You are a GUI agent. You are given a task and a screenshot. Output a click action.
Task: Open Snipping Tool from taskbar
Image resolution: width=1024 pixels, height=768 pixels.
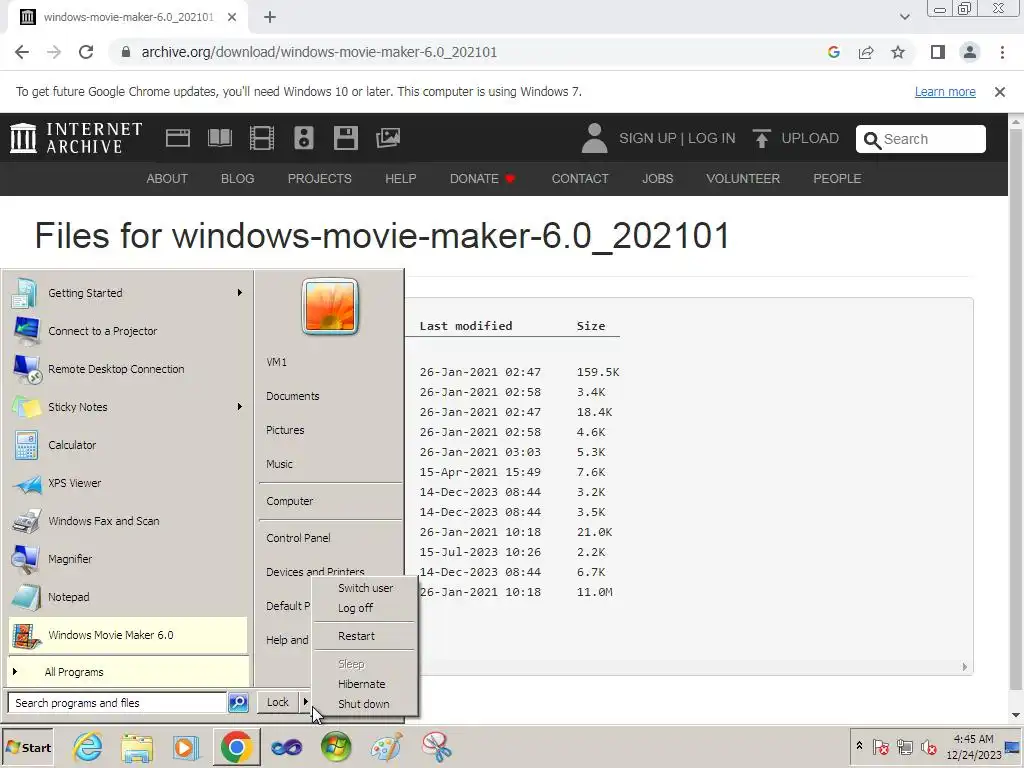pos(436,747)
